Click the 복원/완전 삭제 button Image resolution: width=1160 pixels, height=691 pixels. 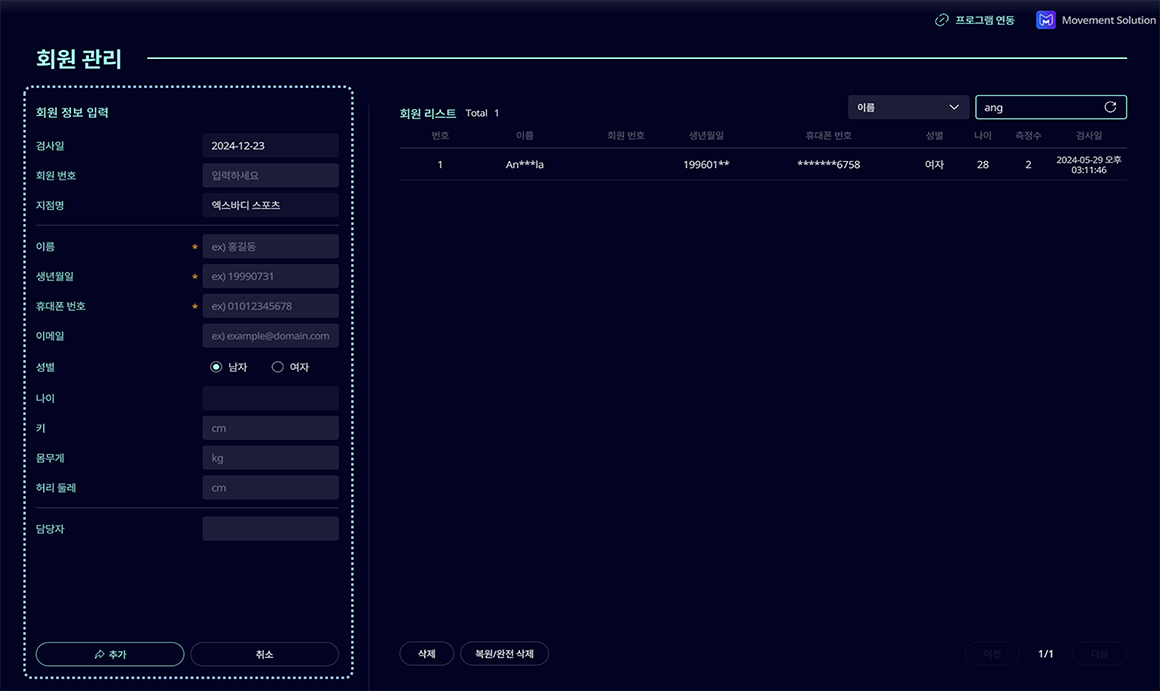504,654
